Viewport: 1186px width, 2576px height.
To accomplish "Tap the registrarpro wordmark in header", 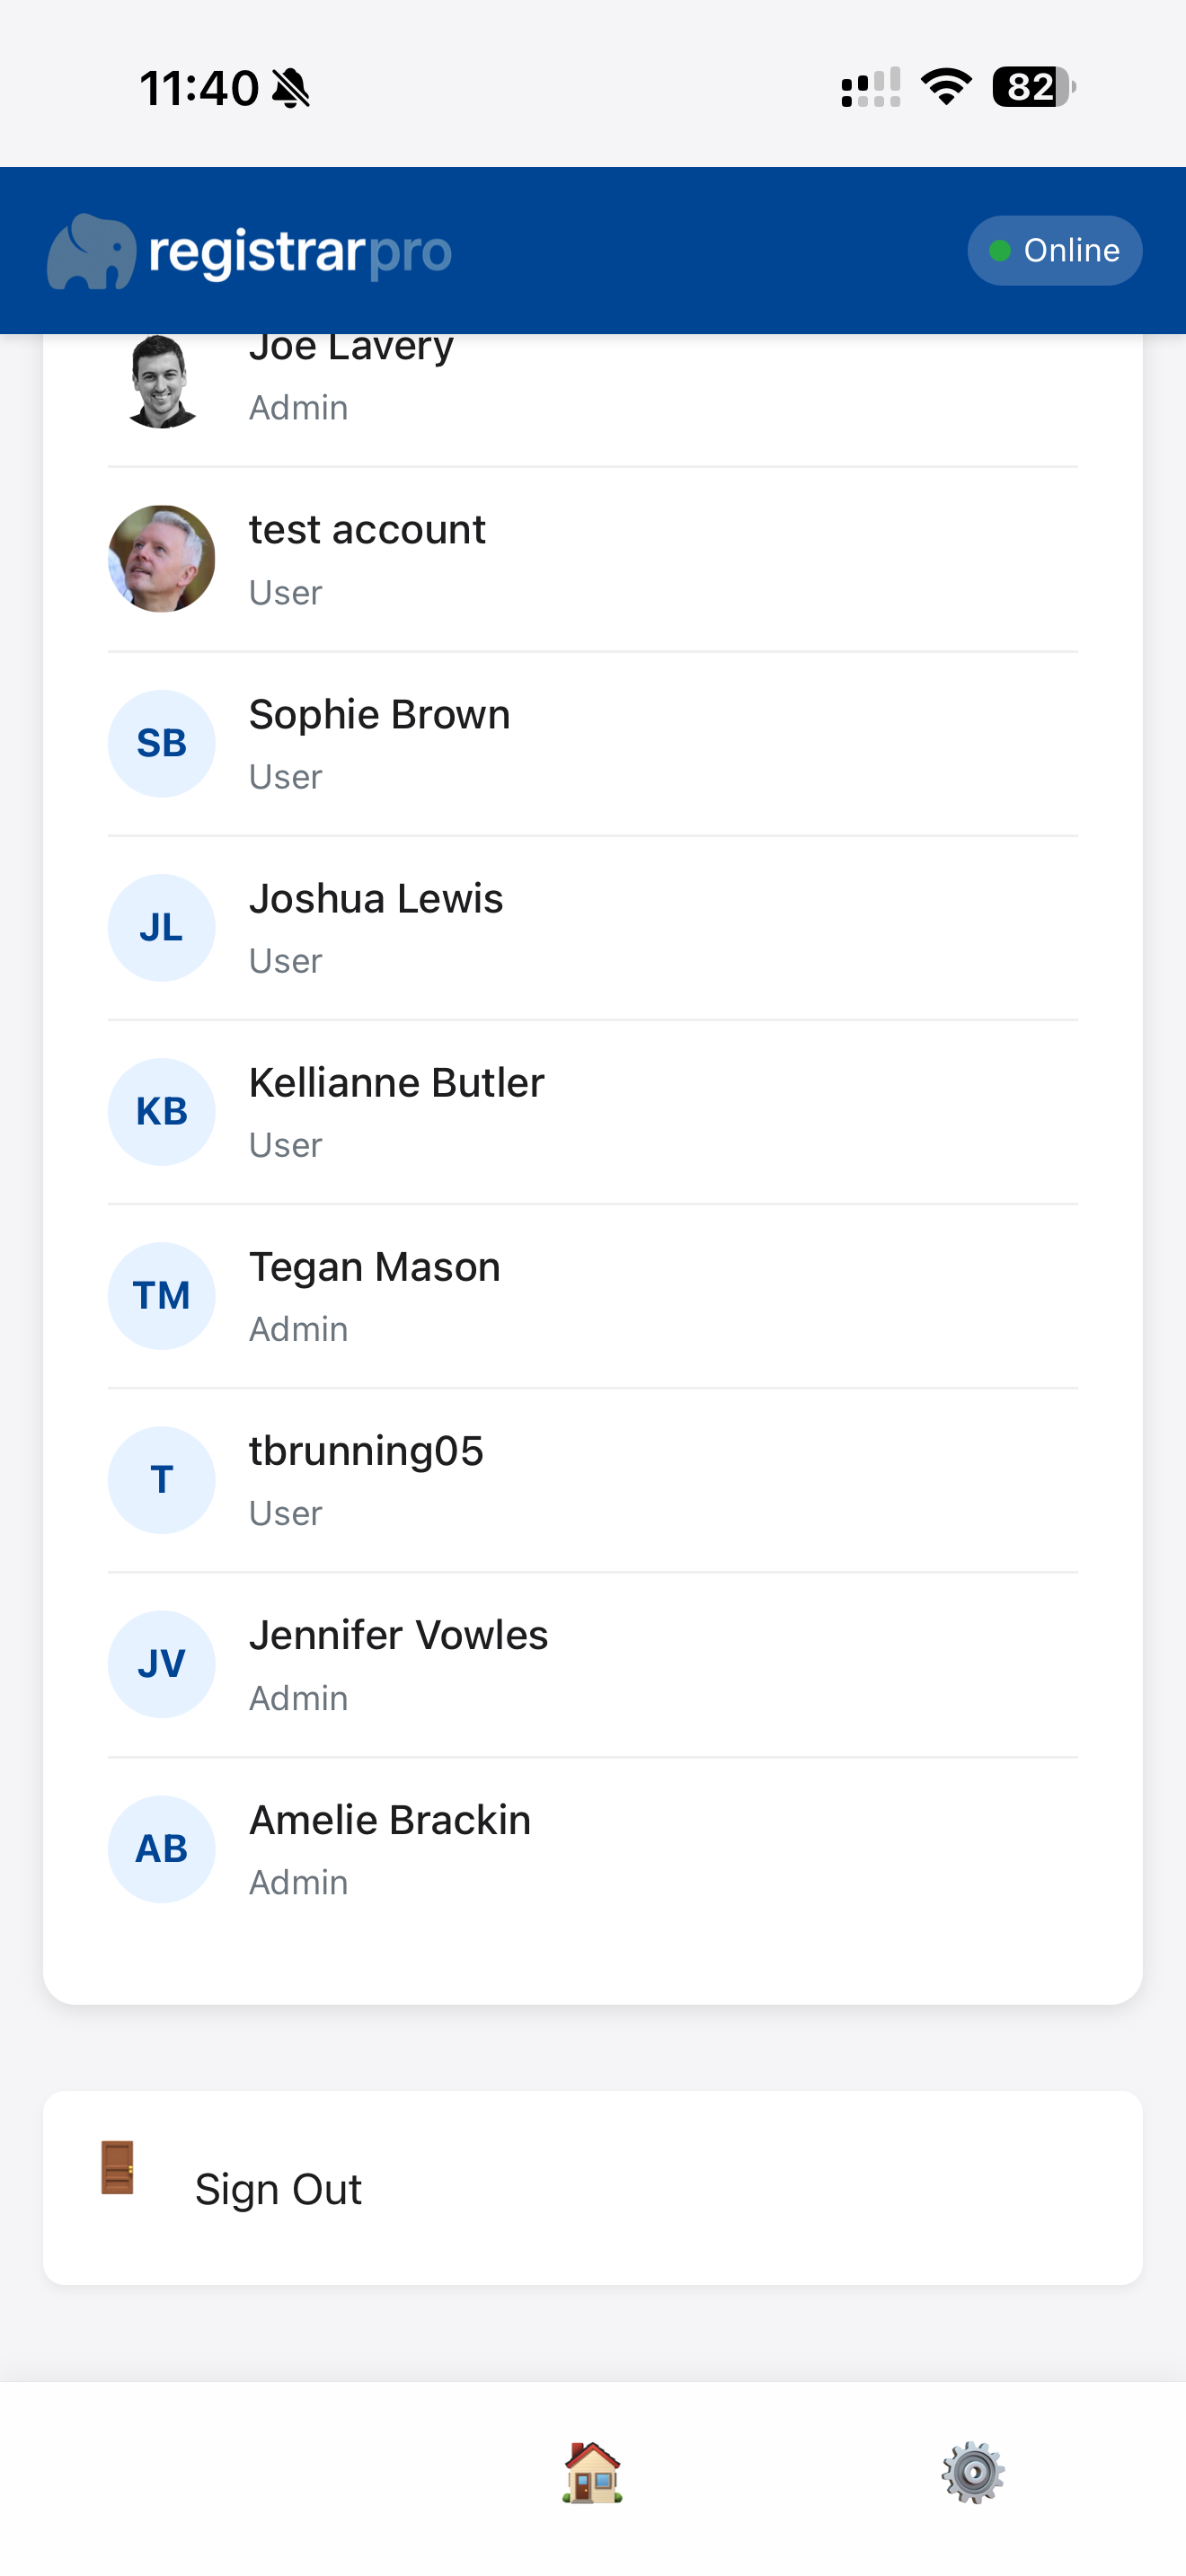I will 300,252.
